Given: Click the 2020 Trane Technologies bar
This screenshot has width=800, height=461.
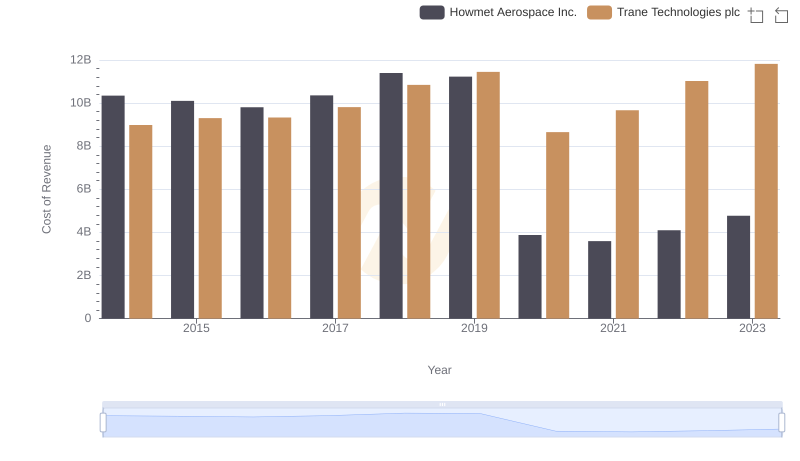Looking at the screenshot, I should pos(557,225).
